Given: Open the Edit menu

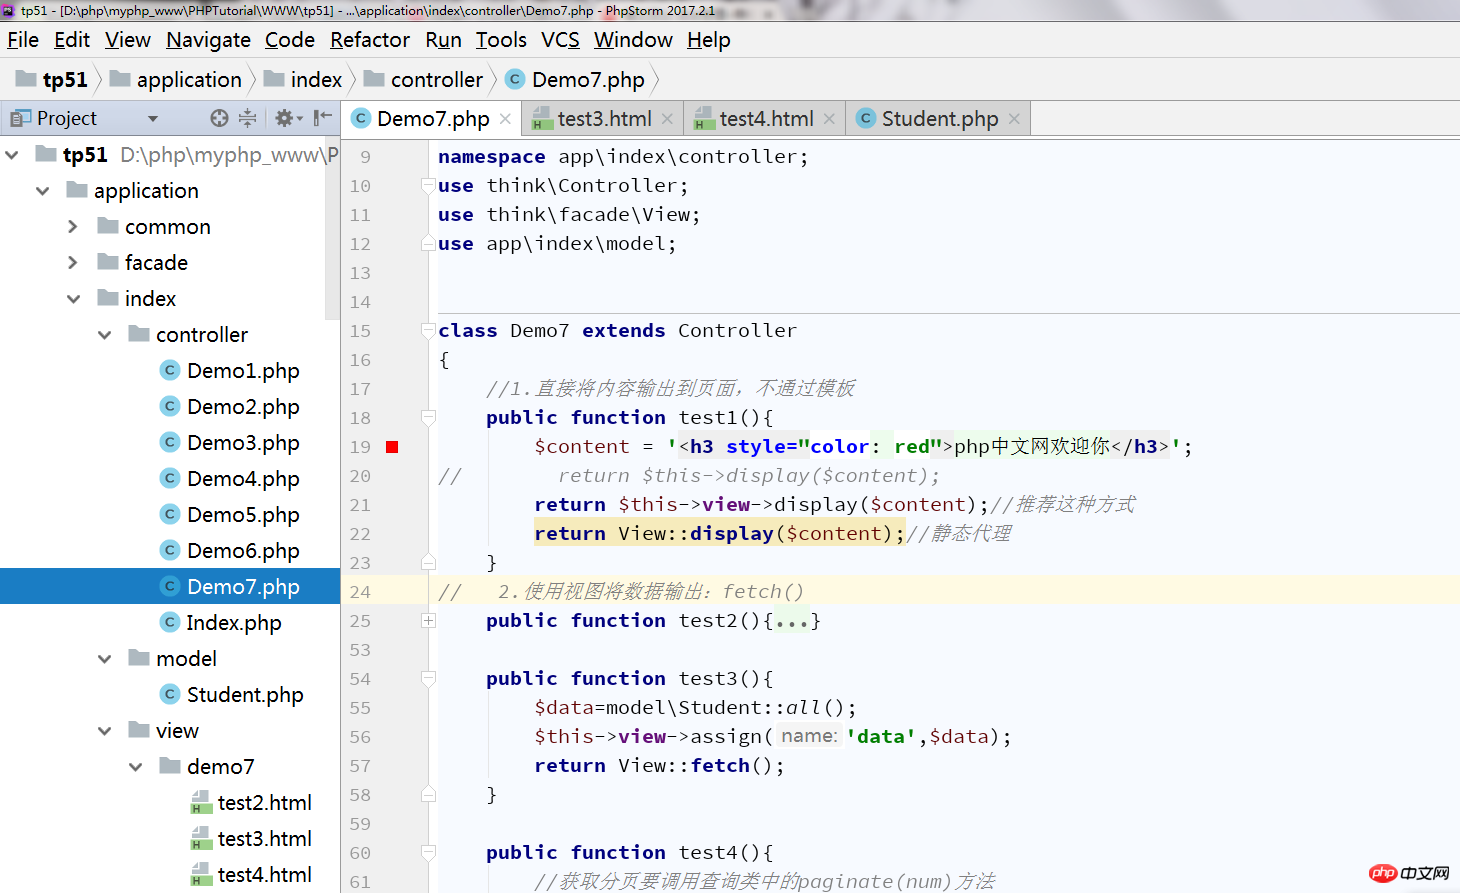Looking at the screenshot, I should click(72, 40).
